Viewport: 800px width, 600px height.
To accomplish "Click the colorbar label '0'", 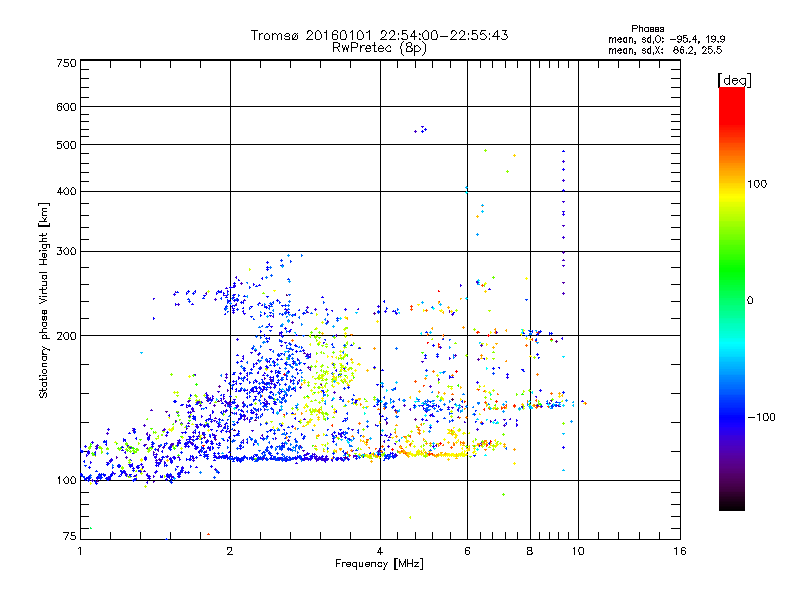I will [x=750, y=301].
